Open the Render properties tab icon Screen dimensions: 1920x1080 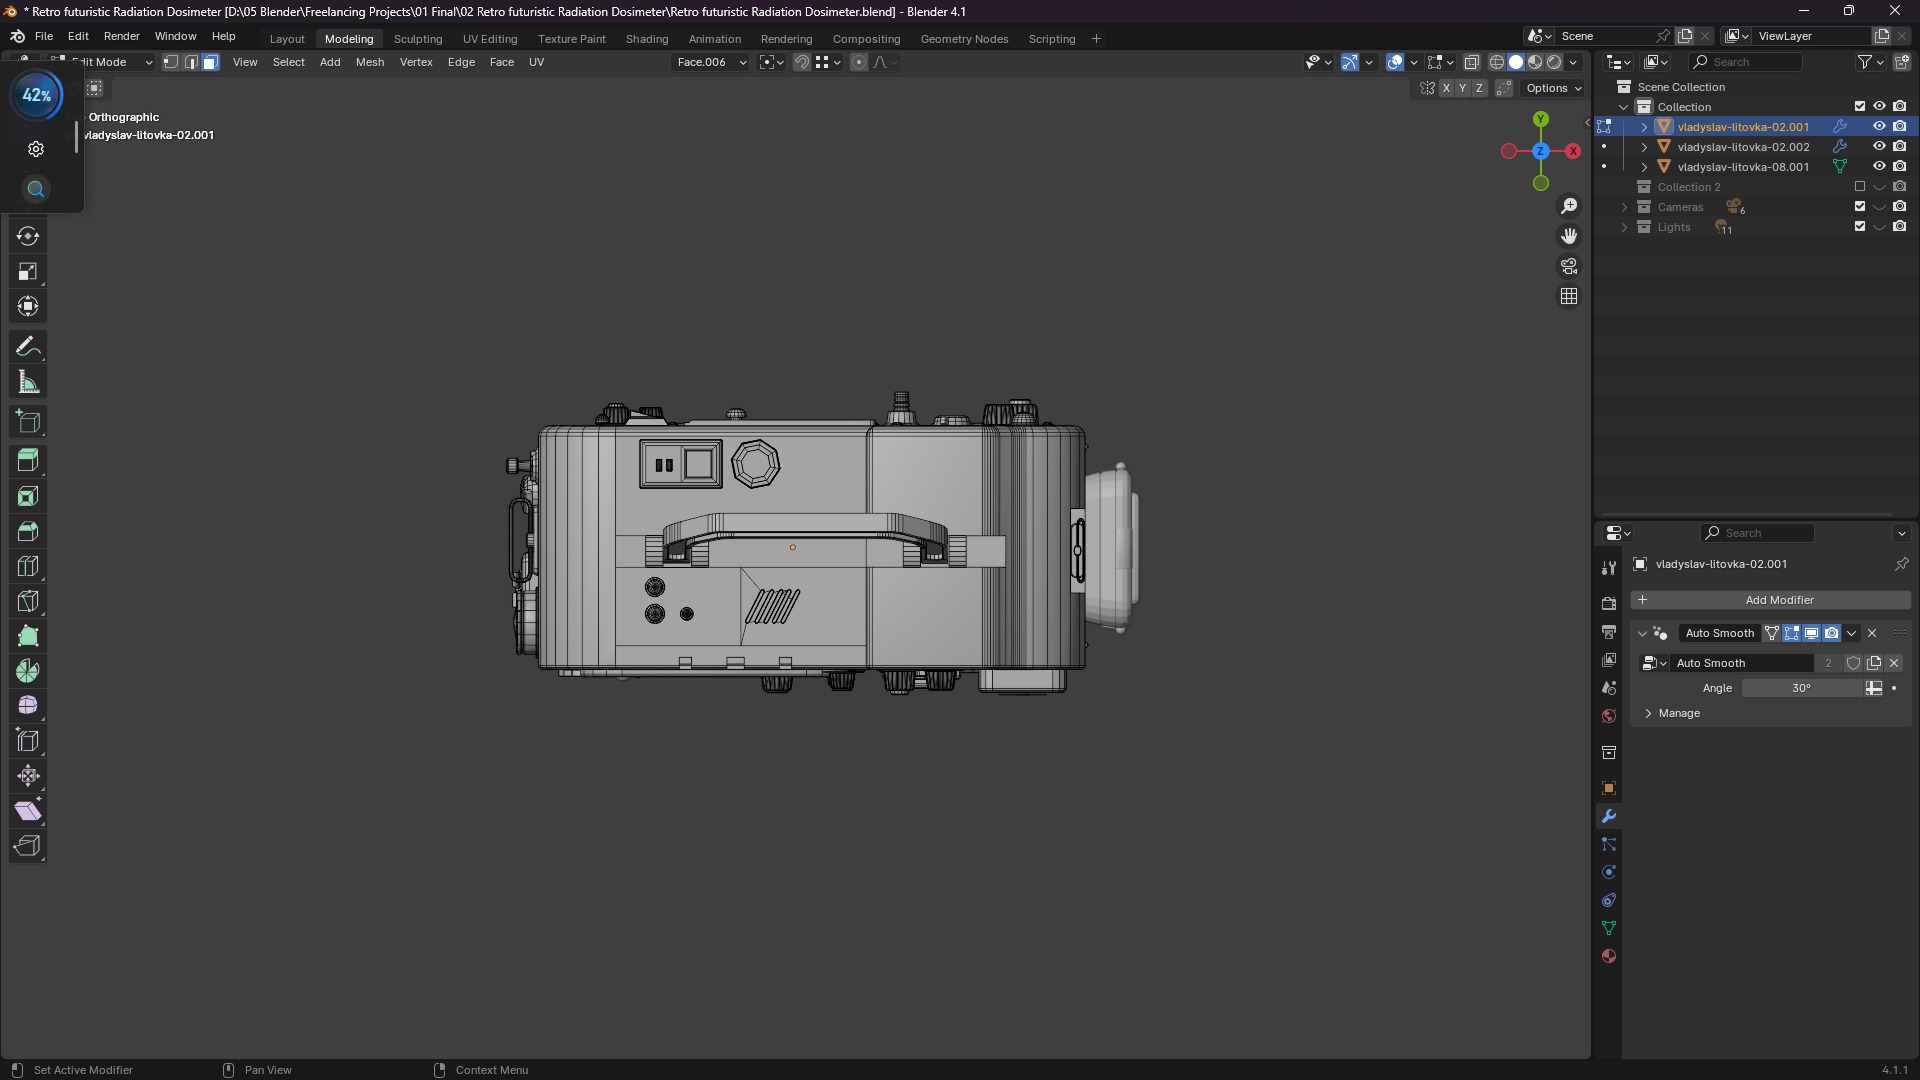[x=1608, y=604]
